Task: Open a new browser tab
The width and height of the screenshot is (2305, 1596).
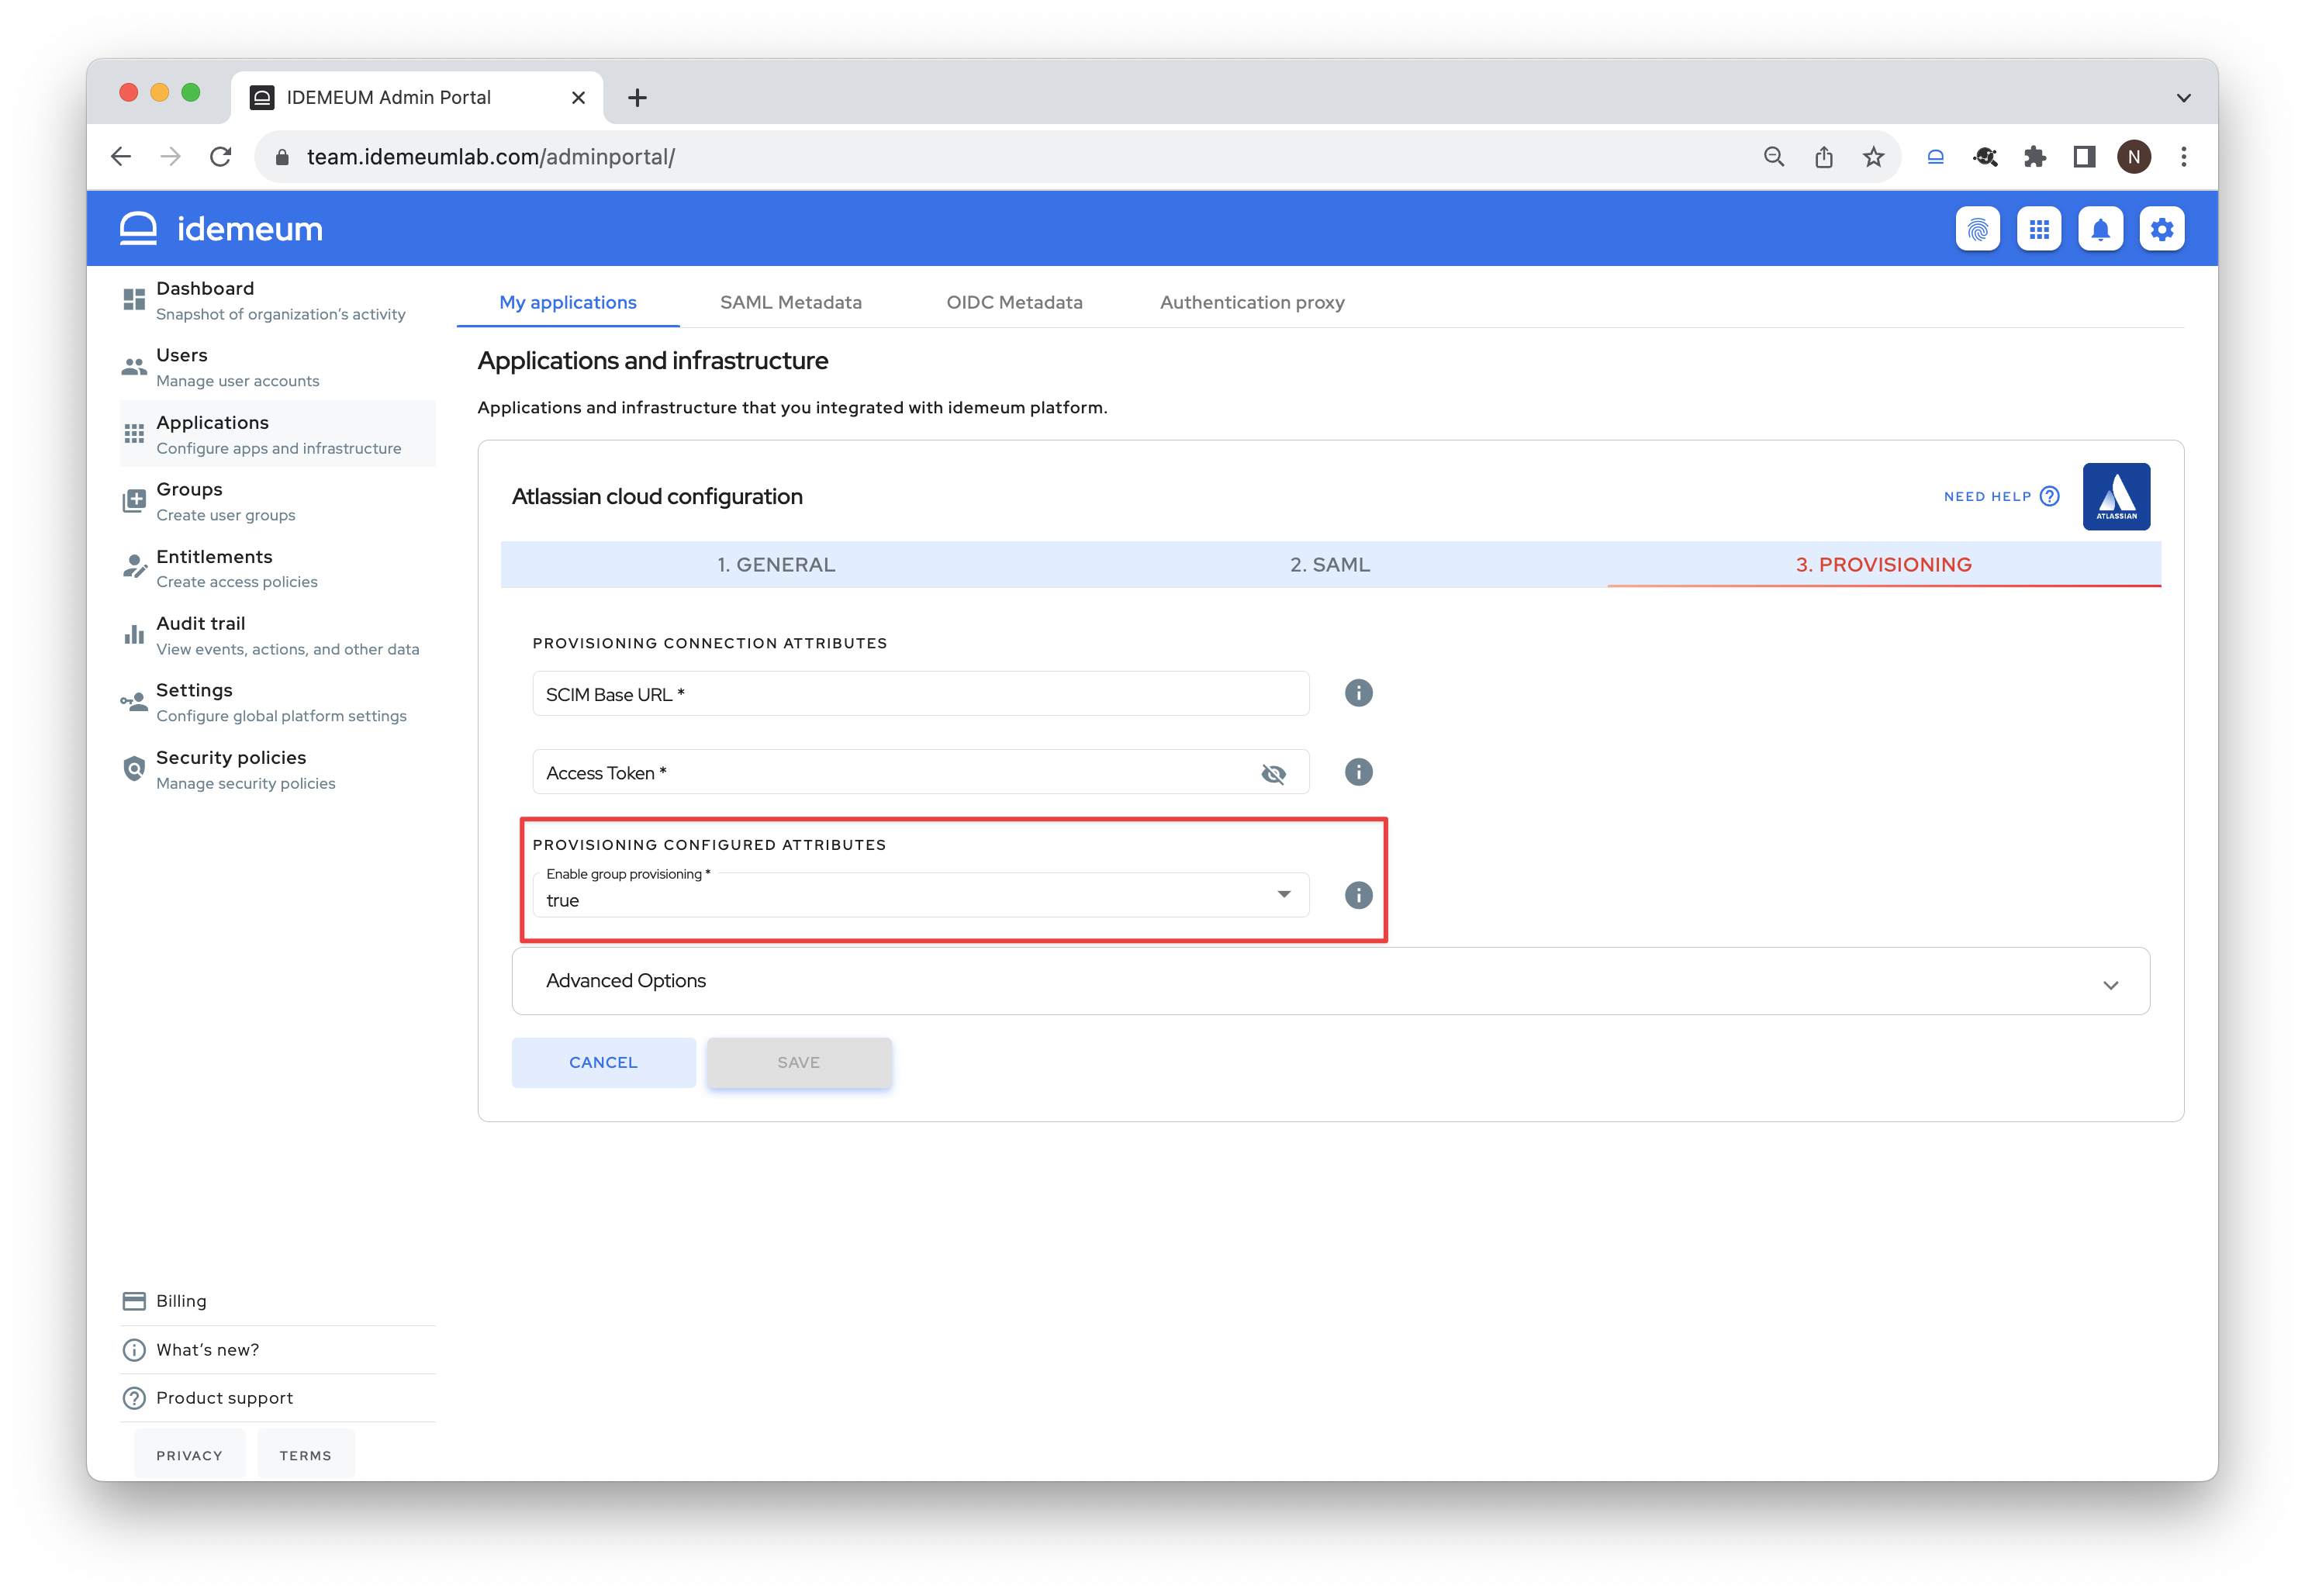Action: point(637,97)
